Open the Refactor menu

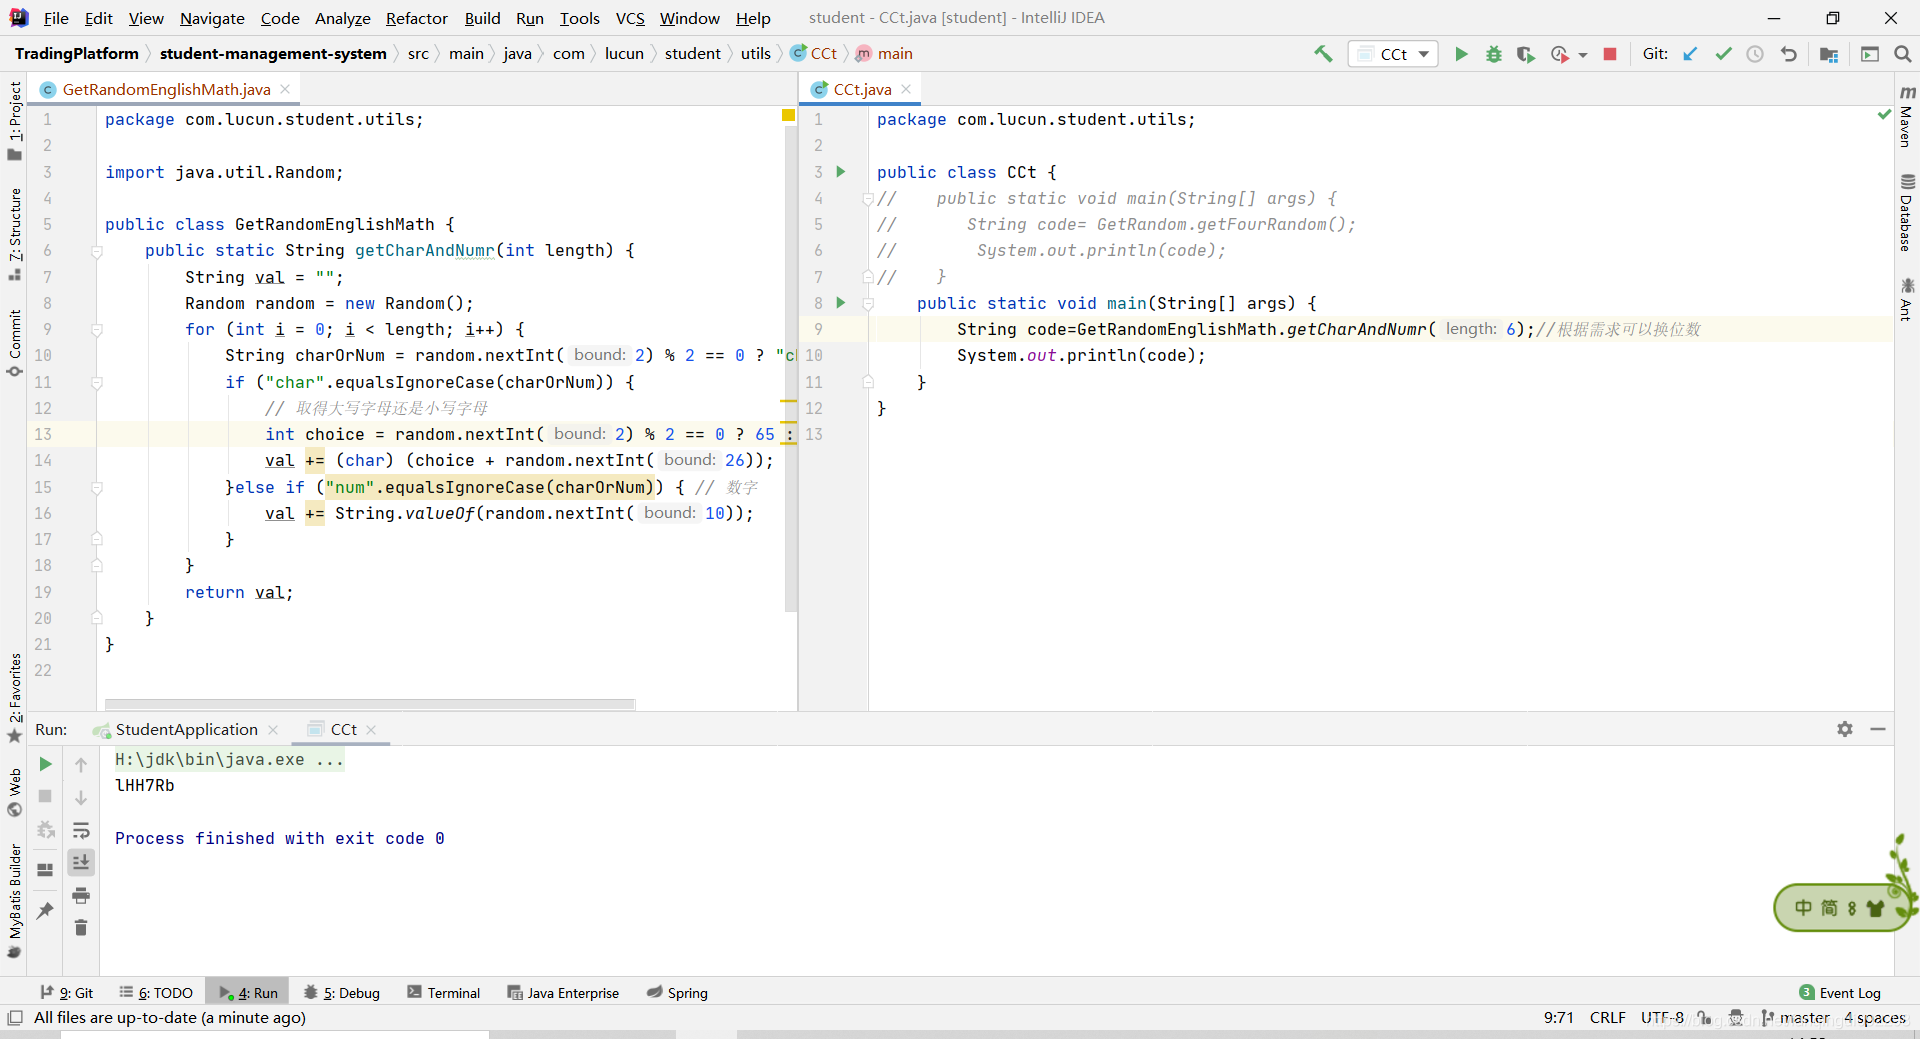(416, 18)
